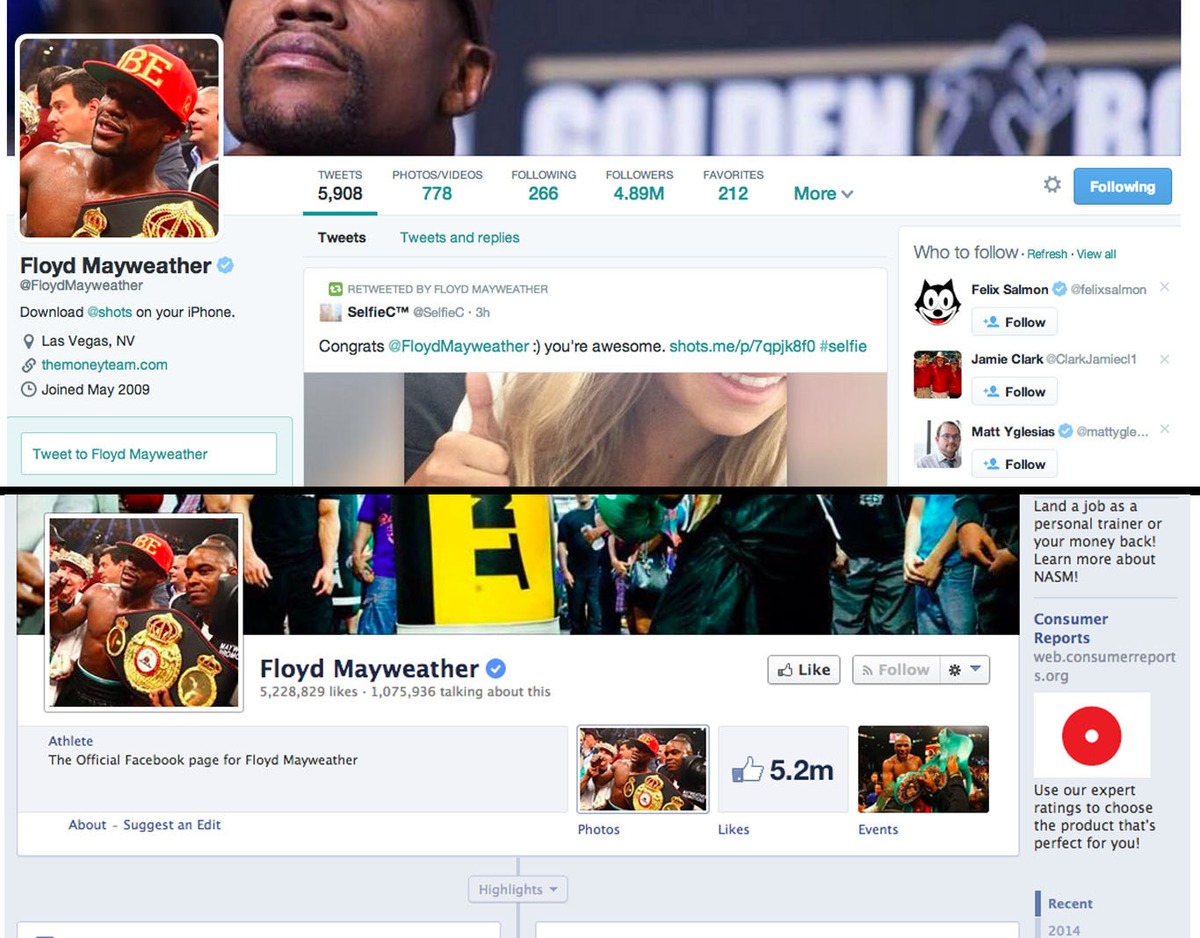Open the 5.2m Likes thumbs-up tile
Screen dimensions: 1200x938
783,769
